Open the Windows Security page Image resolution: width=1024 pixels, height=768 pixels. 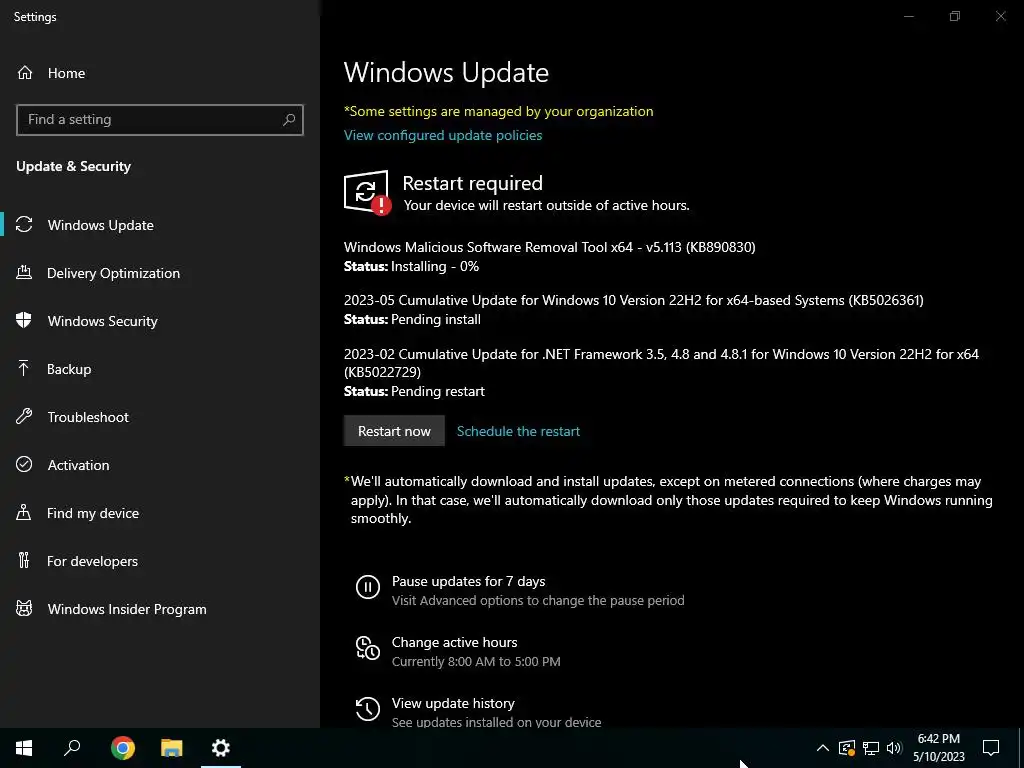point(103,321)
